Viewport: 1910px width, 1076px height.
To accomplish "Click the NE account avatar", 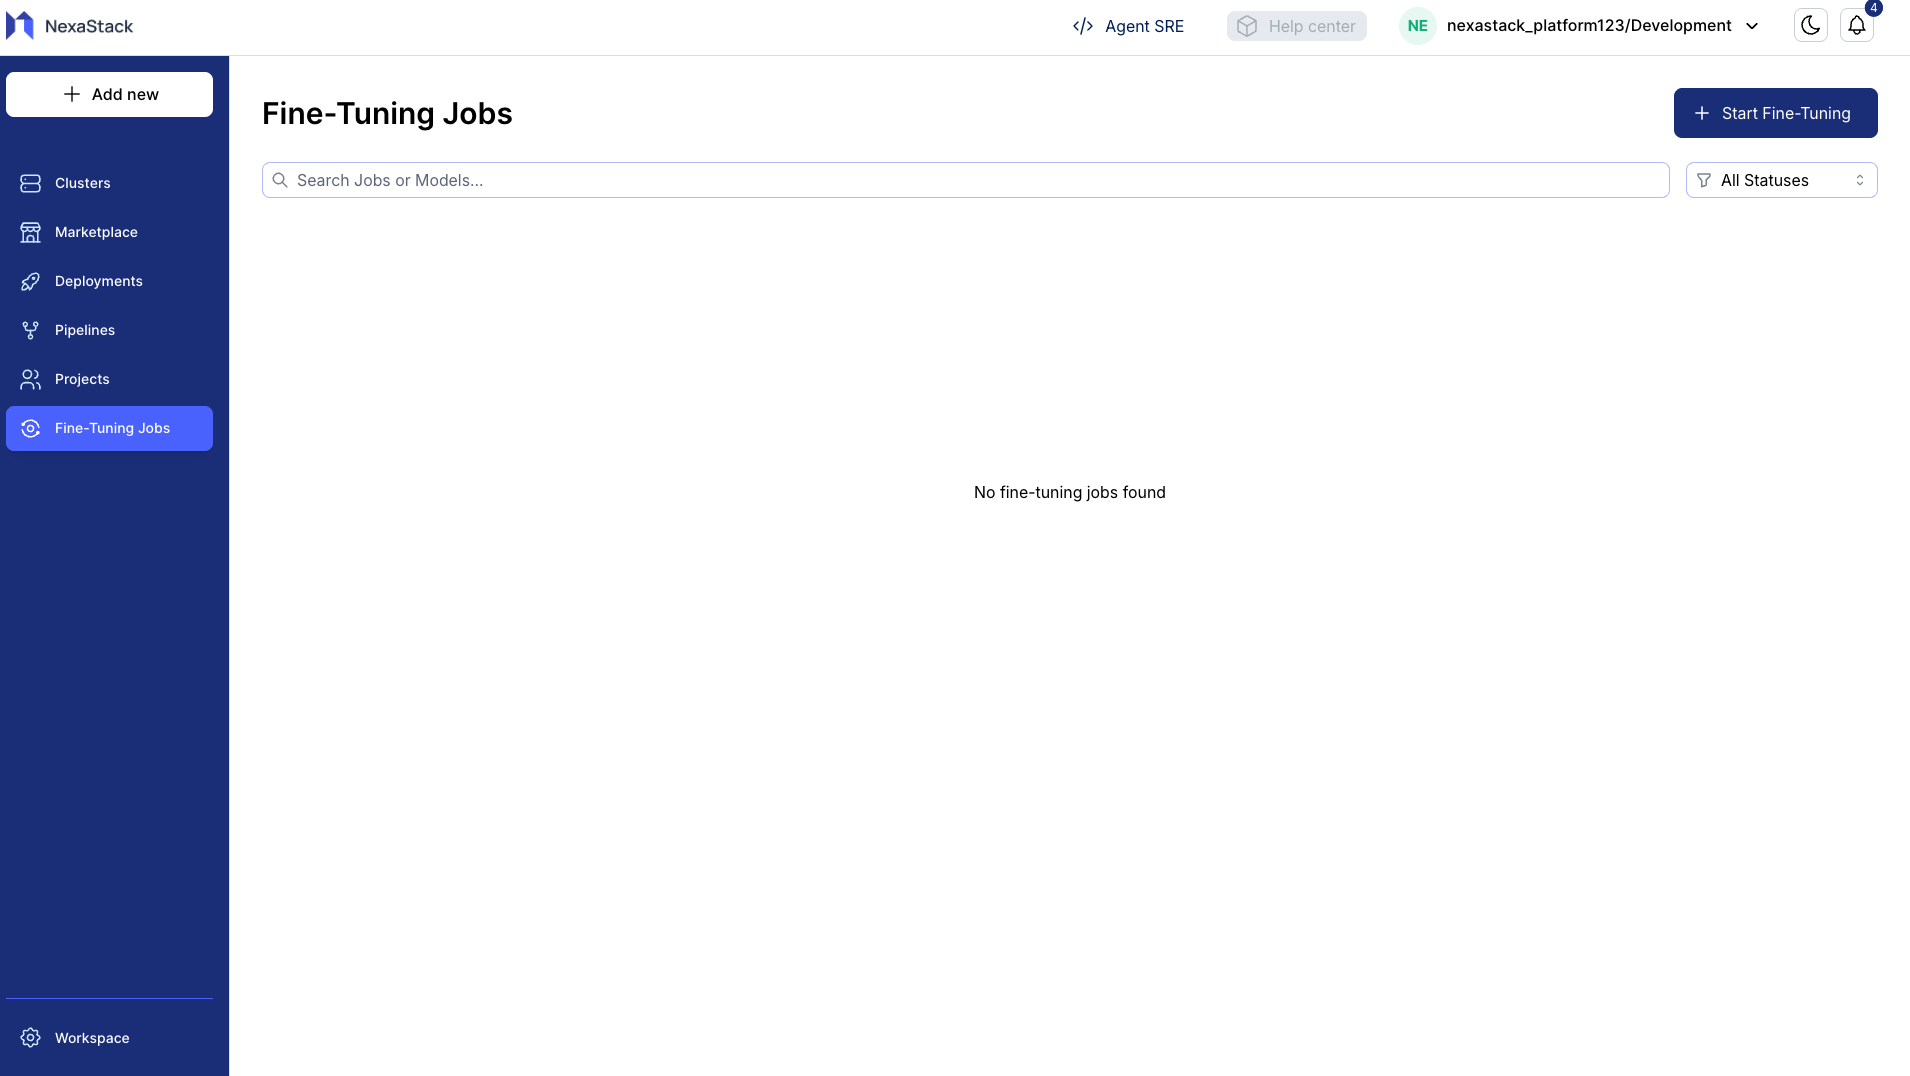I will [x=1417, y=26].
